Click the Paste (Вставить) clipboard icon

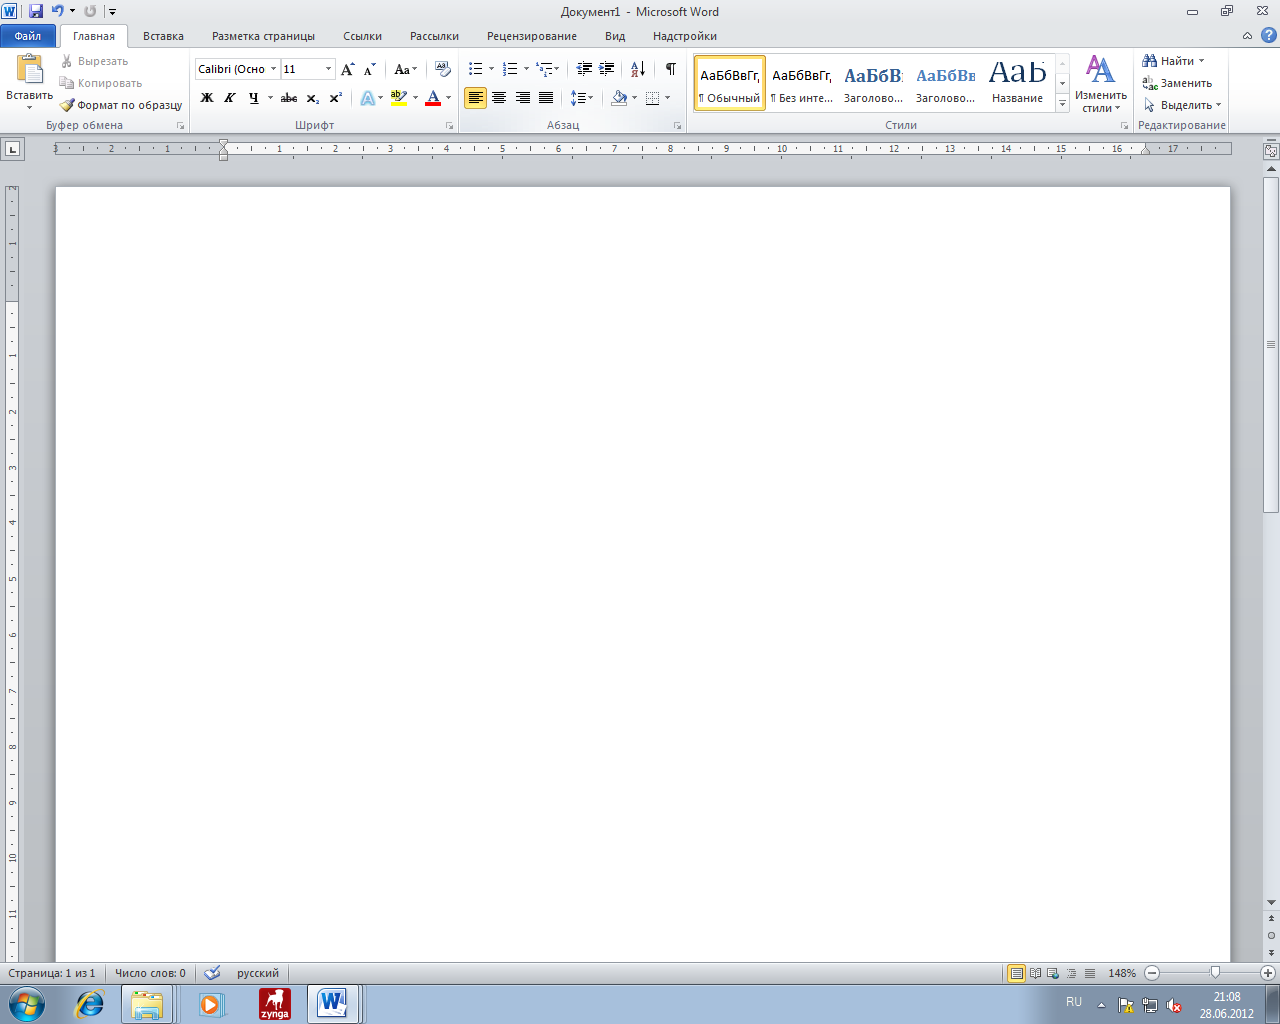30,69
